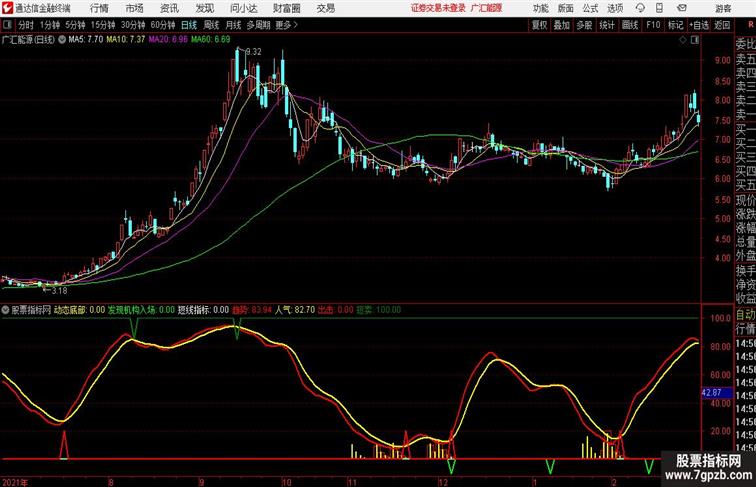756x487 pixels.
Task: Open the 市场 menu
Action: coord(135,8)
